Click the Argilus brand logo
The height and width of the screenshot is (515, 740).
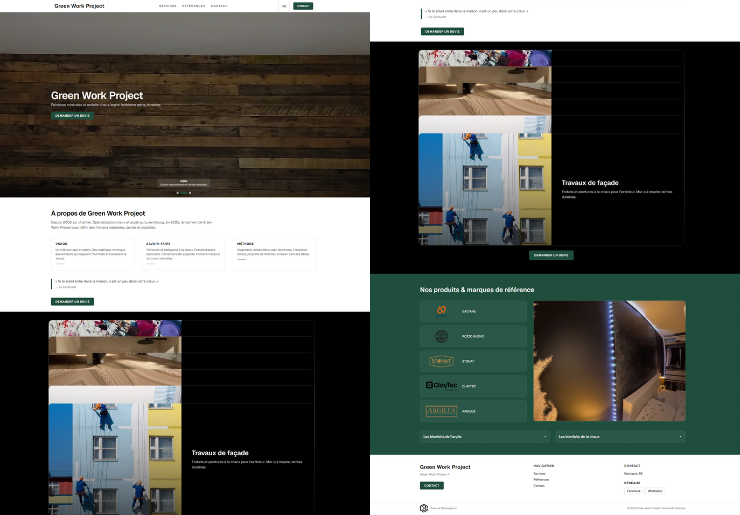[x=441, y=411]
